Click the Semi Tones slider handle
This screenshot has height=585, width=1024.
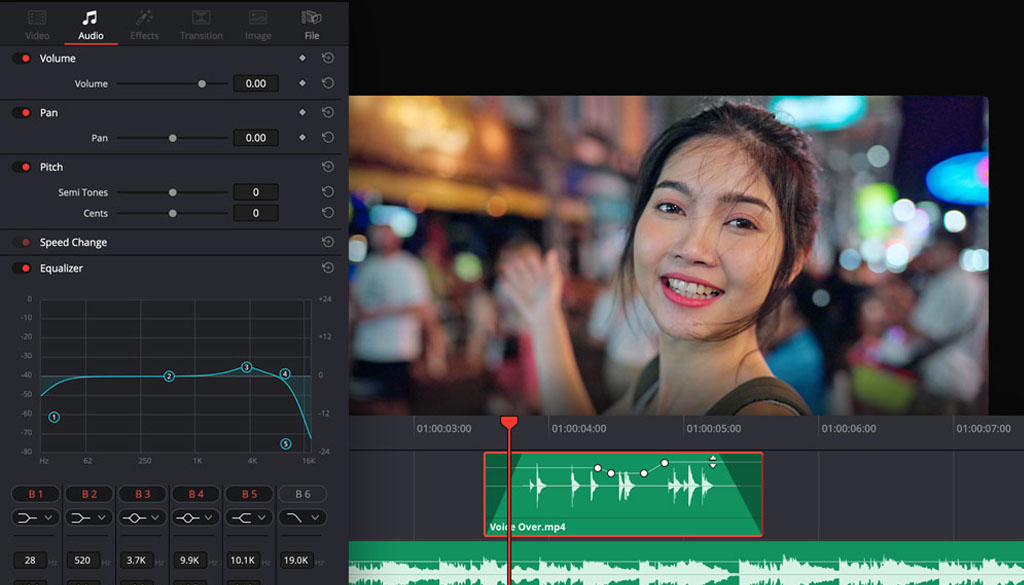[172, 193]
